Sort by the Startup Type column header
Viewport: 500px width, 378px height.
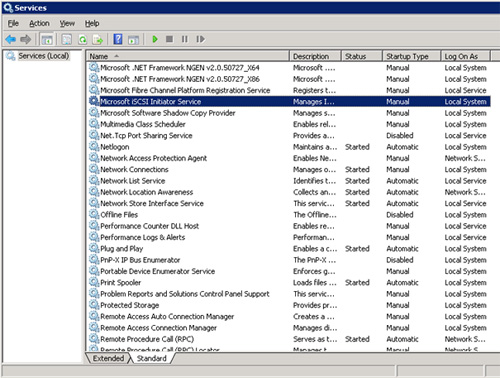click(412, 56)
